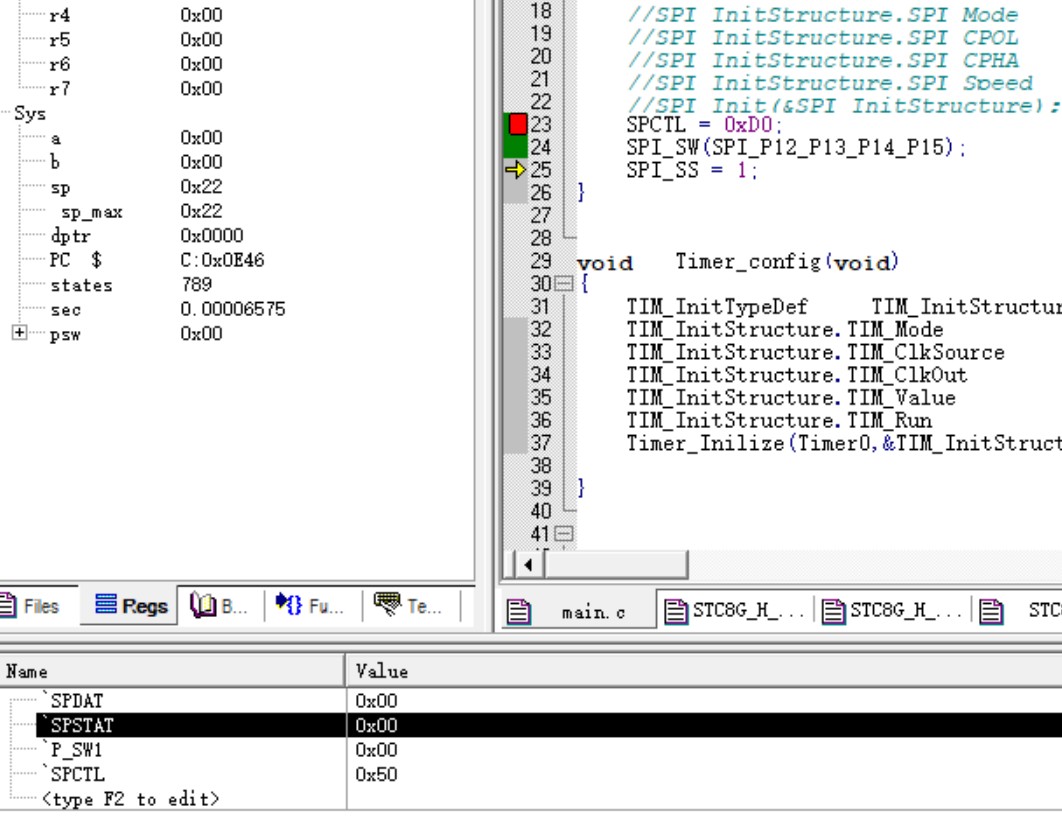Expand the psw register node

point(20,334)
